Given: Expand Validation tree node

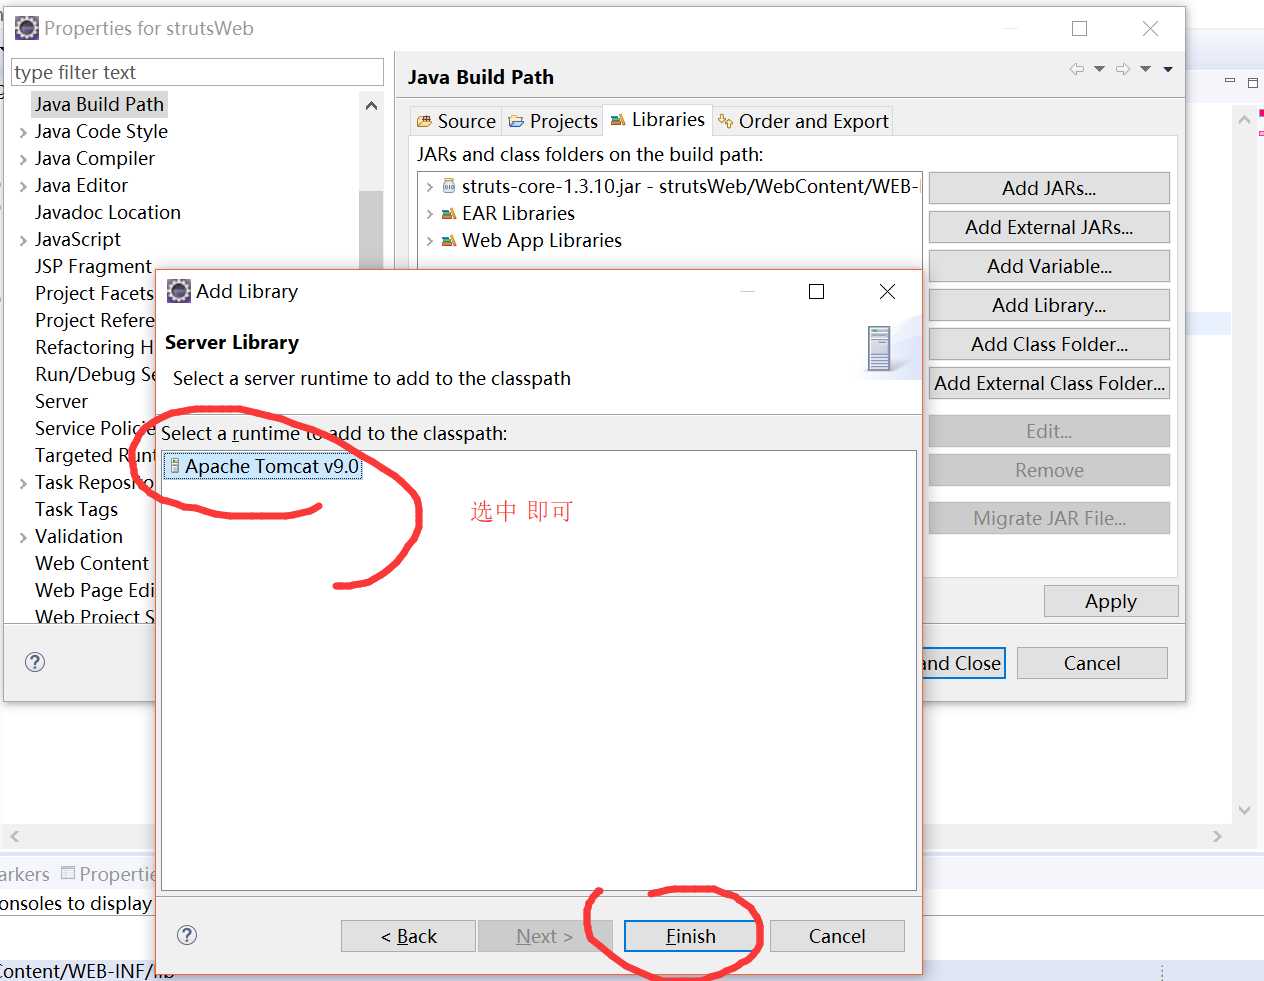Looking at the screenshot, I should pyautogui.click(x=23, y=537).
